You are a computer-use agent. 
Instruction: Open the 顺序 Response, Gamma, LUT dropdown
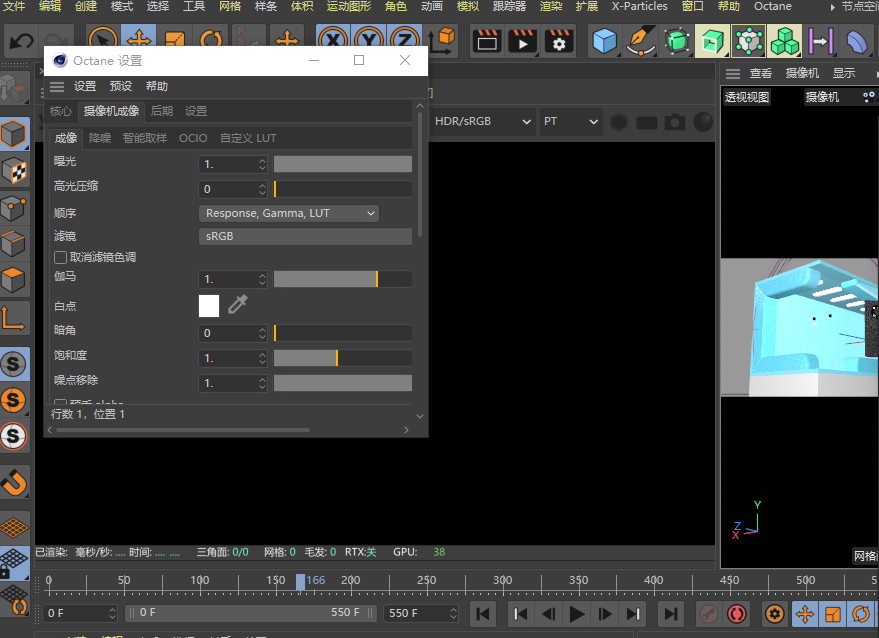click(289, 213)
